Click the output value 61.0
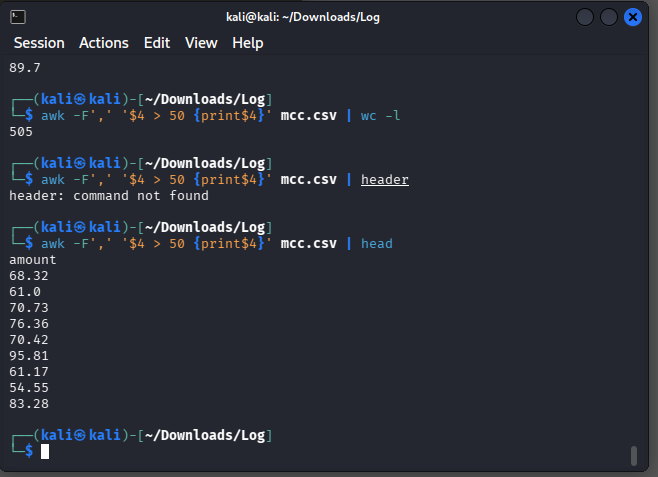Image resolution: width=658 pixels, height=477 pixels. coord(25,292)
